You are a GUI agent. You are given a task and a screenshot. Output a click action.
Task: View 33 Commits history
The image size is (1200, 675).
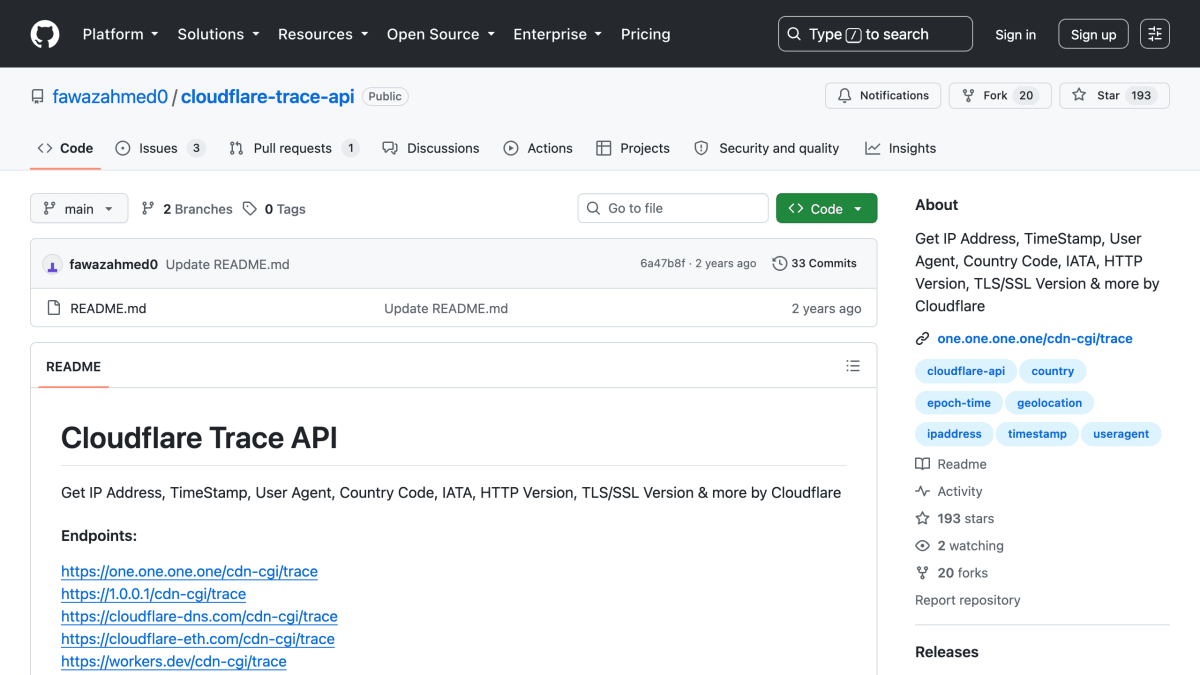click(x=814, y=264)
